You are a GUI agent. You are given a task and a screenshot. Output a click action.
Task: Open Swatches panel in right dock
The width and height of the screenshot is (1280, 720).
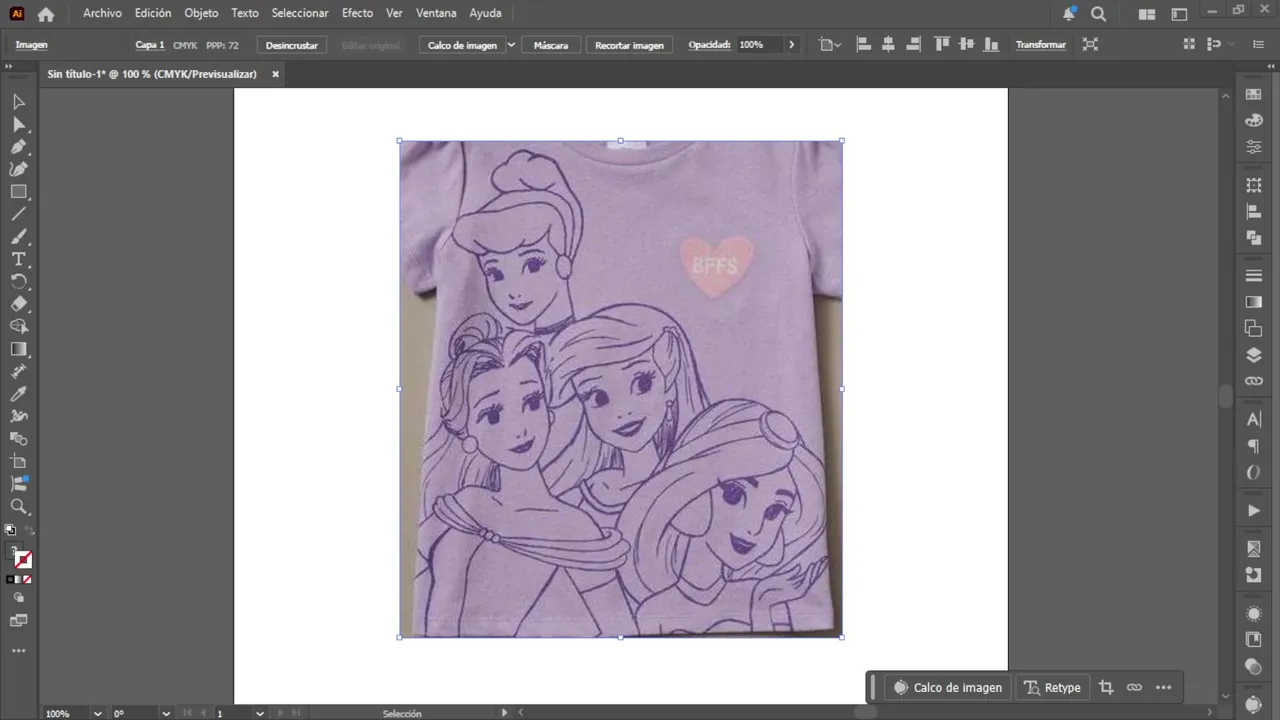[x=1253, y=94]
